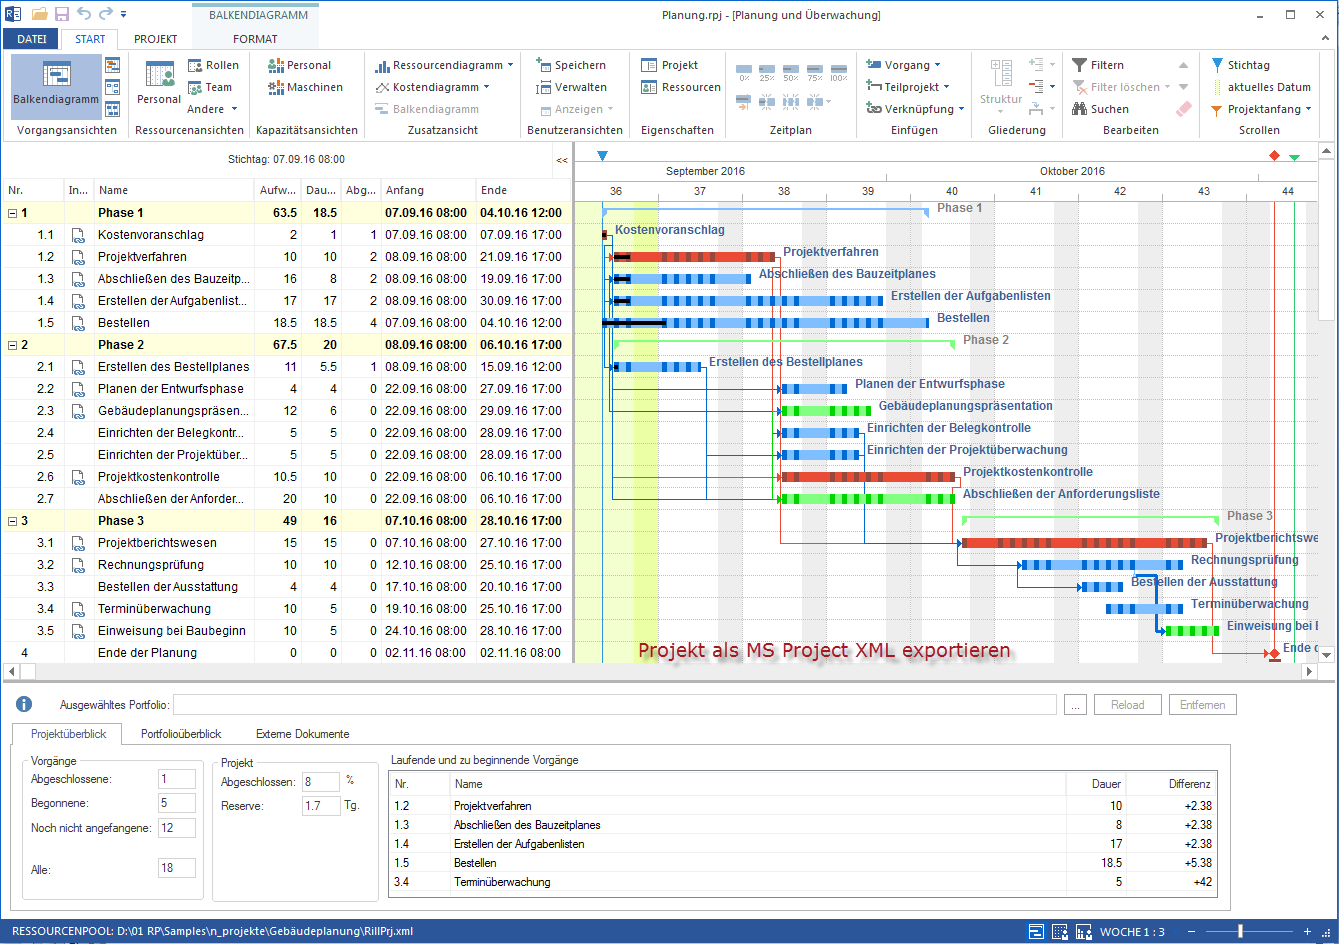Set progress to 0% in Zeitplan

click(744, 72)
